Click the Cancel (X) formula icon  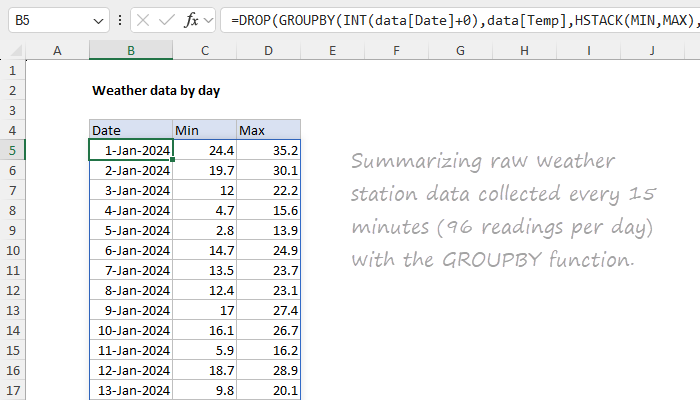point(143,21)
